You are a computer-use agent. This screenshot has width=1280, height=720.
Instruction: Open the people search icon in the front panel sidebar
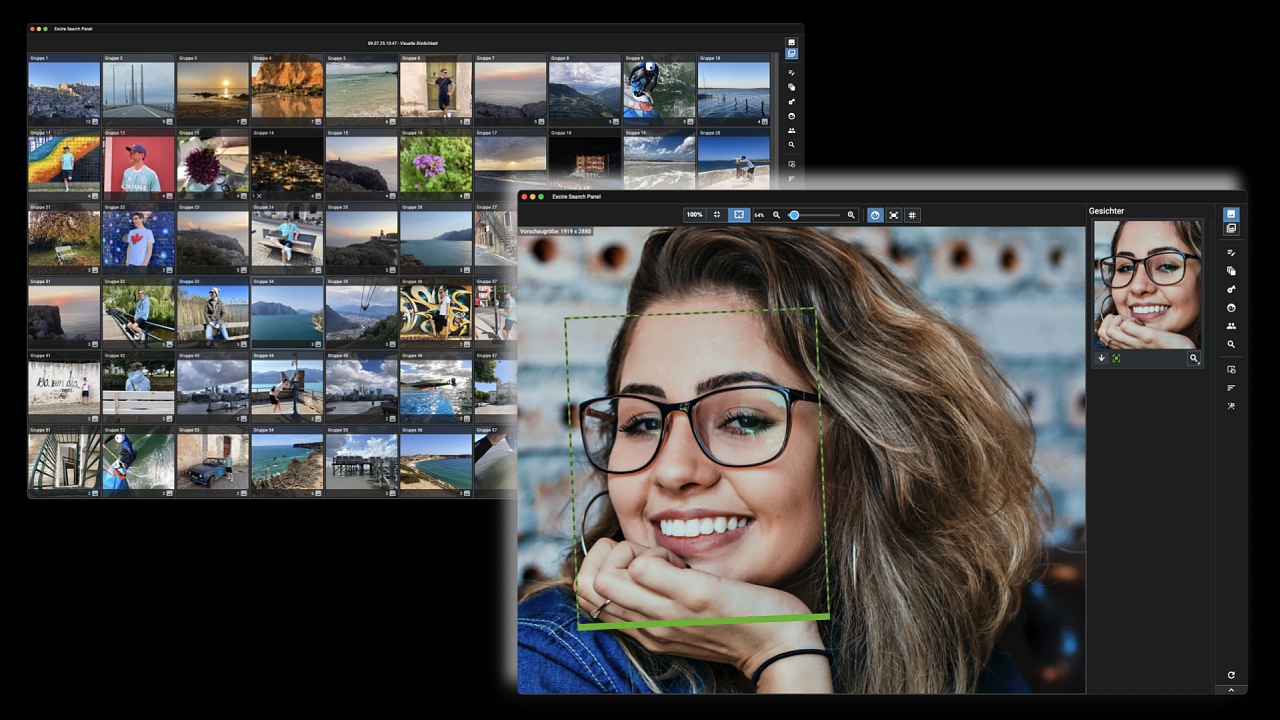1231,326
